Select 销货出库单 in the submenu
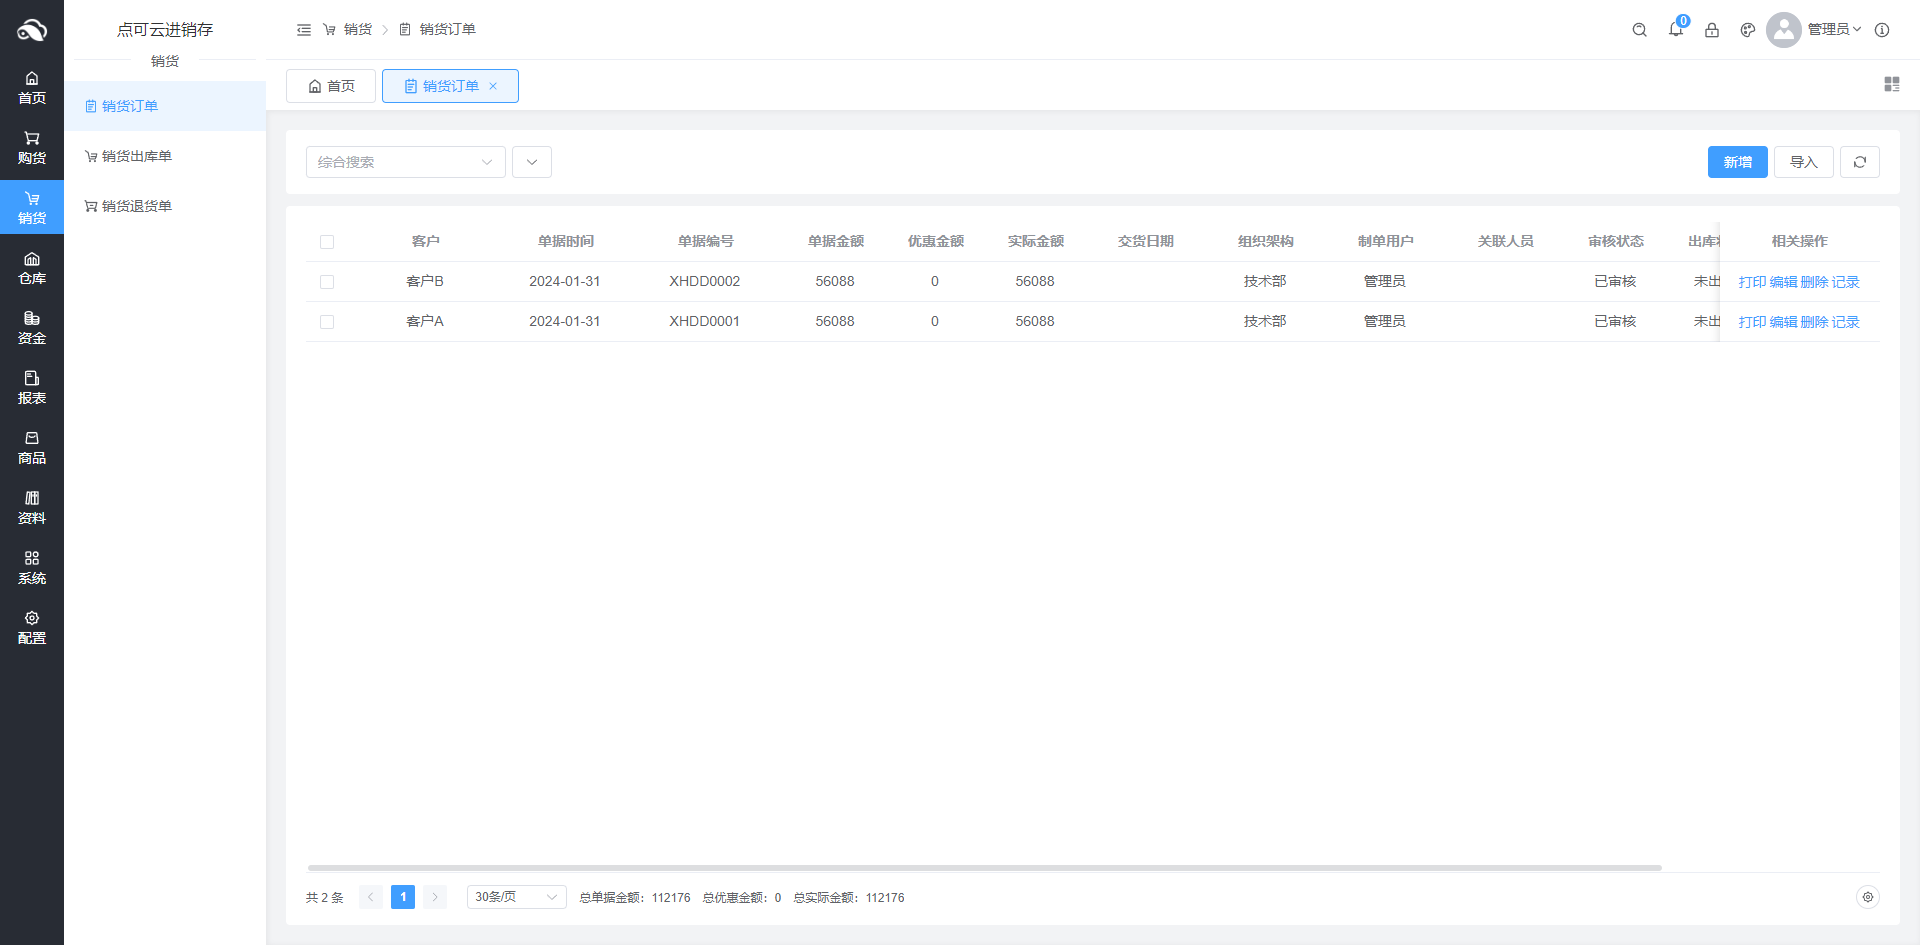 [137, 156]
